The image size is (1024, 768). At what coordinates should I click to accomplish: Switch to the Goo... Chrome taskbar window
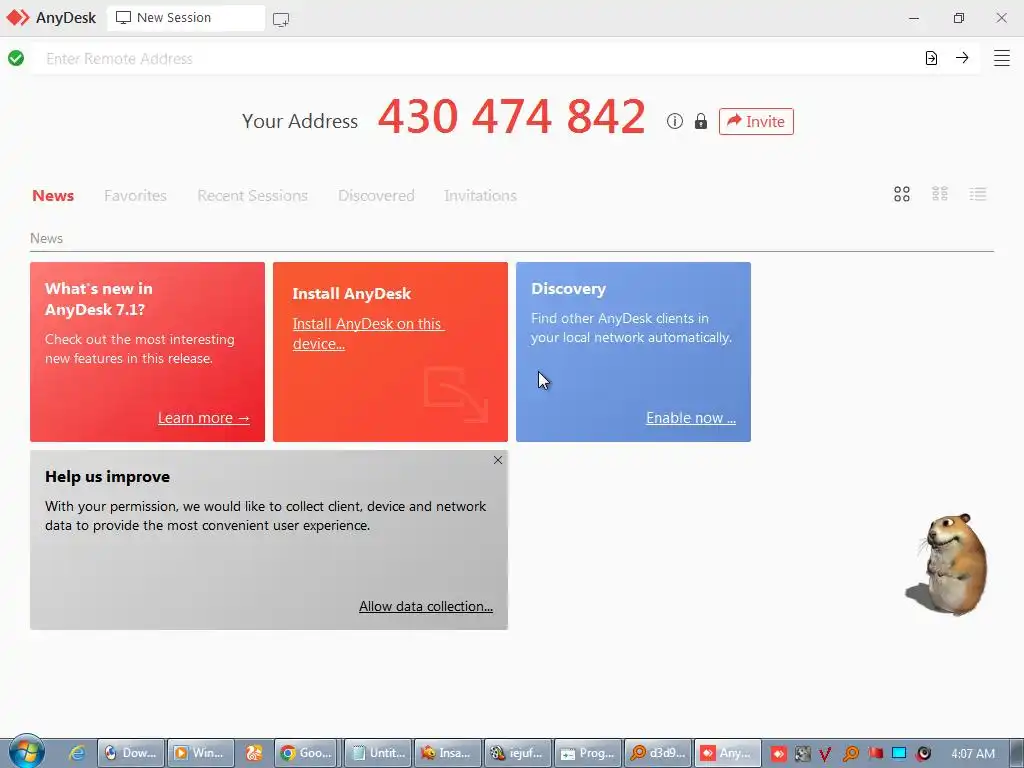(x=307, y=753)
